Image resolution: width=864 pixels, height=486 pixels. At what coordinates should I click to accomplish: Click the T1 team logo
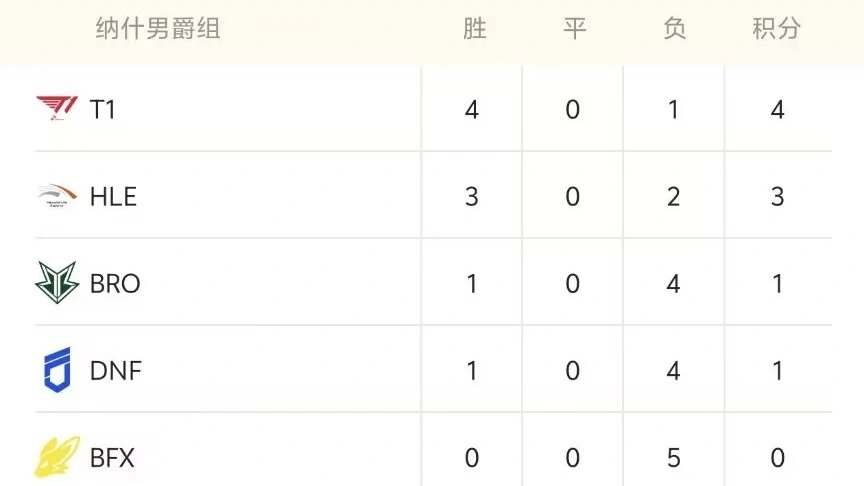coord(56,108)
